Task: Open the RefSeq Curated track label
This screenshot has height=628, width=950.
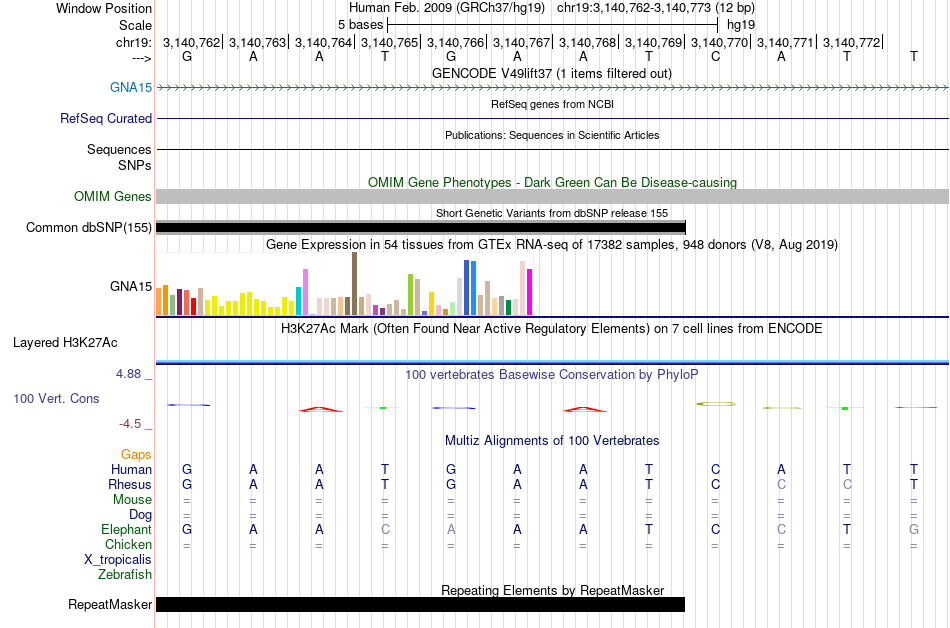Action: [x=106, y=118]
